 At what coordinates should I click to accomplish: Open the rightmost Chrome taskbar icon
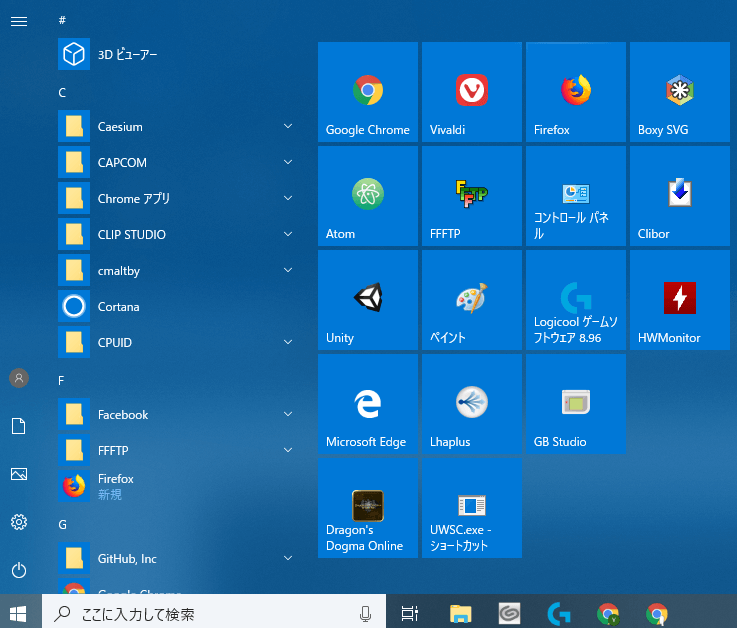[657, 613]
